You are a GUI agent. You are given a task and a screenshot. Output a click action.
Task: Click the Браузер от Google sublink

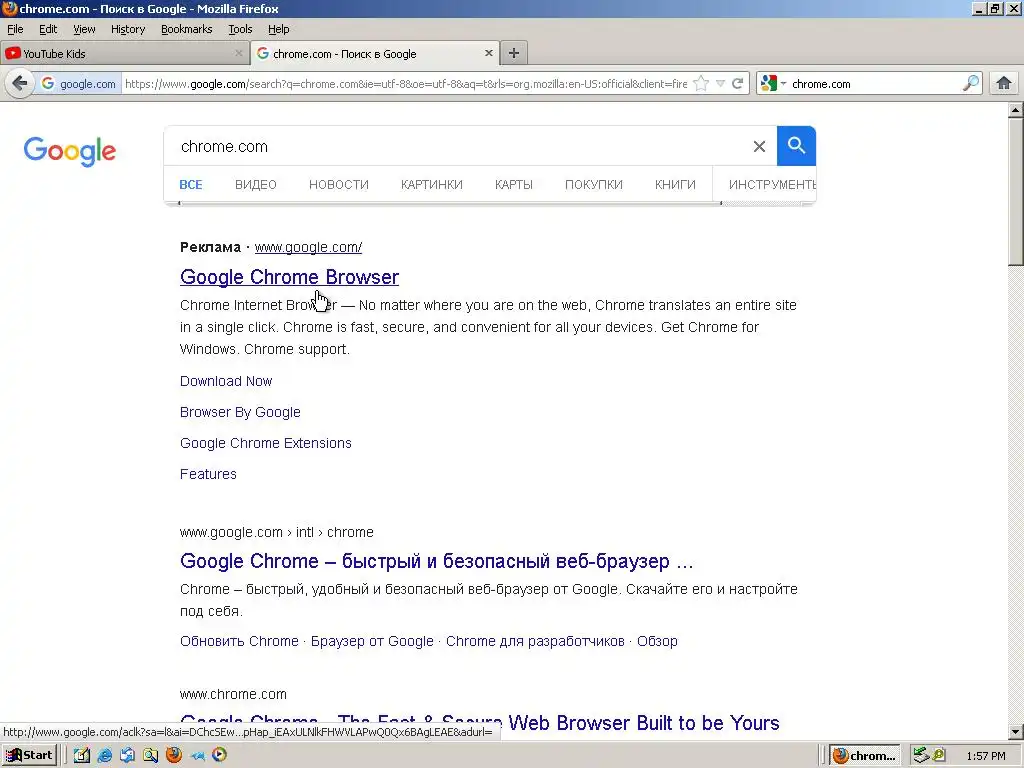372,641
